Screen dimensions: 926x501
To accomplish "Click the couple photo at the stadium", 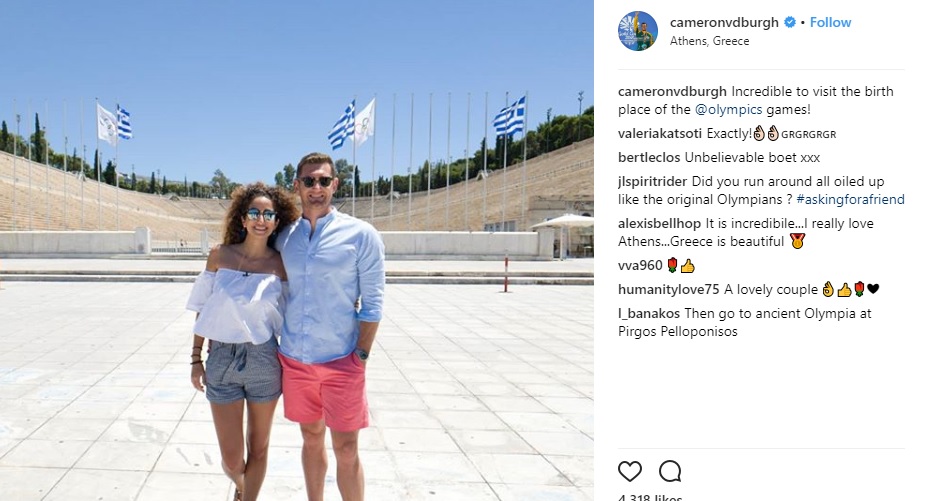I will 296,250.
